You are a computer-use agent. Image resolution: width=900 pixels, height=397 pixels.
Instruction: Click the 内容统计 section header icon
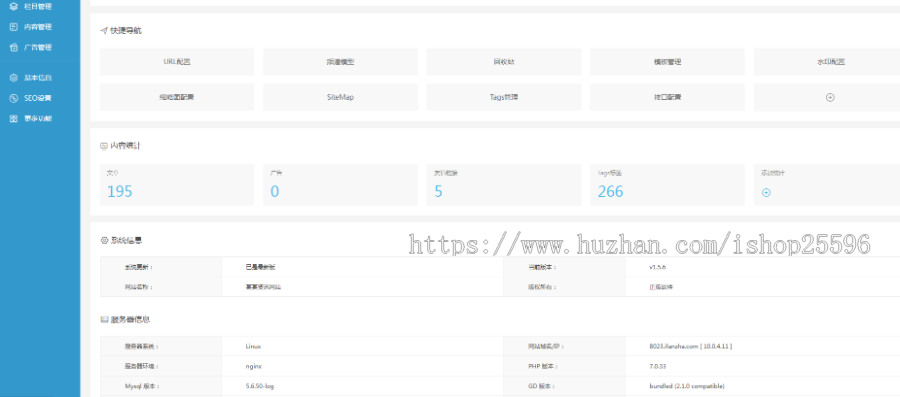pyautogui.click(x=104, y=146)
